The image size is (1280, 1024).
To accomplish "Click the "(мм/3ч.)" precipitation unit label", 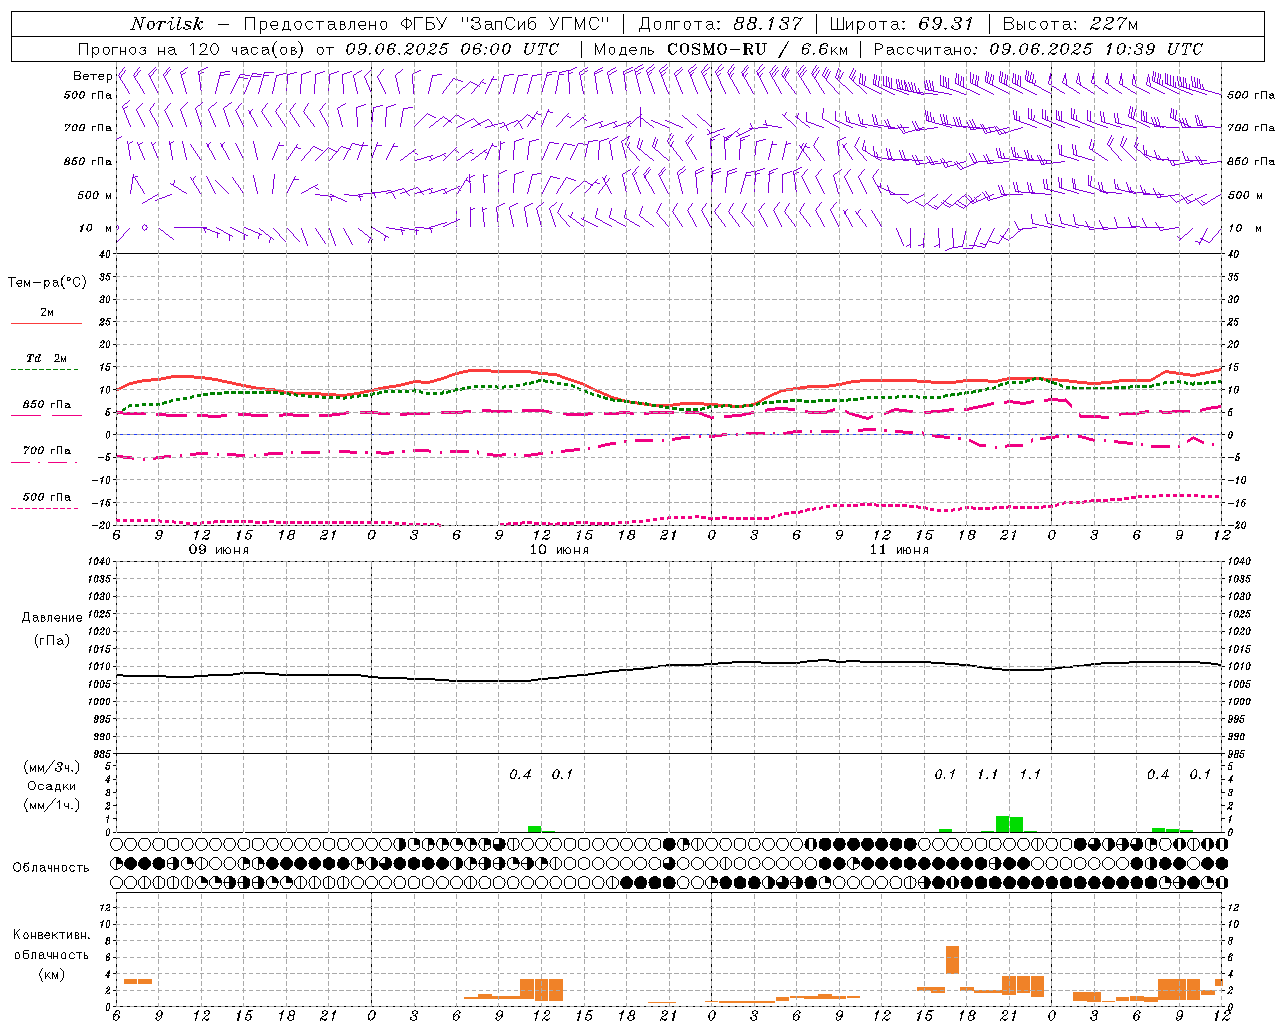I will point(52,767).
